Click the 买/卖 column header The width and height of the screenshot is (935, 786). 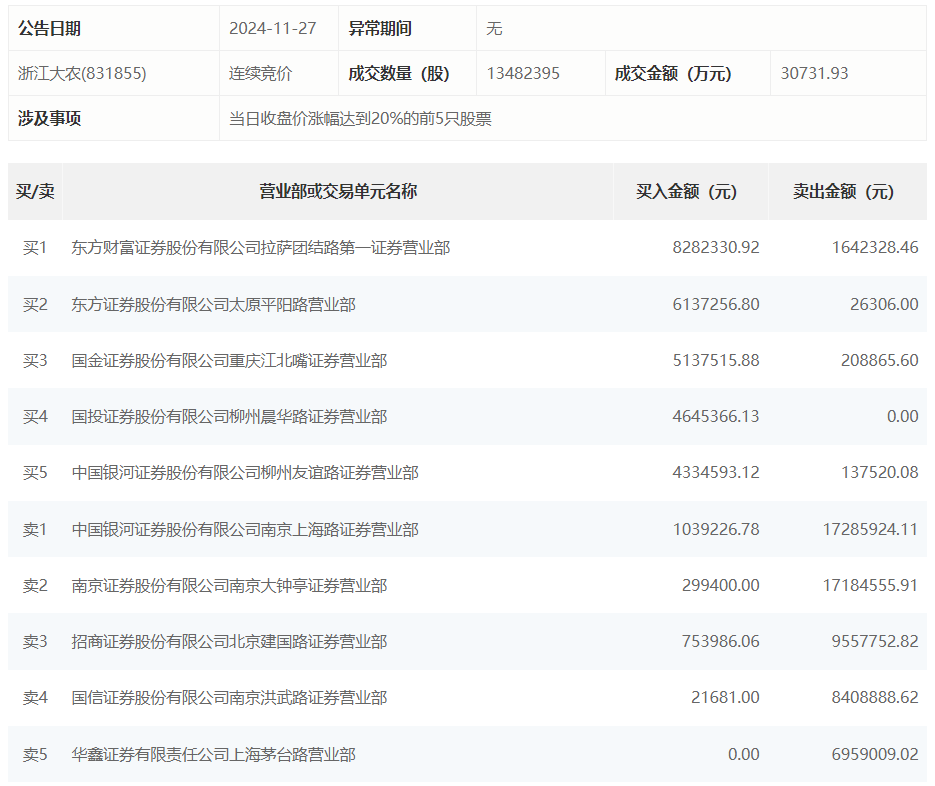point(35,191)
